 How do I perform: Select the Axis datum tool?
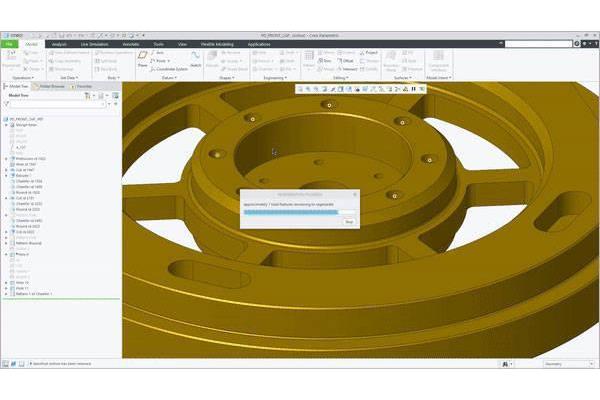pyautogui.click(x=157, y=52)
